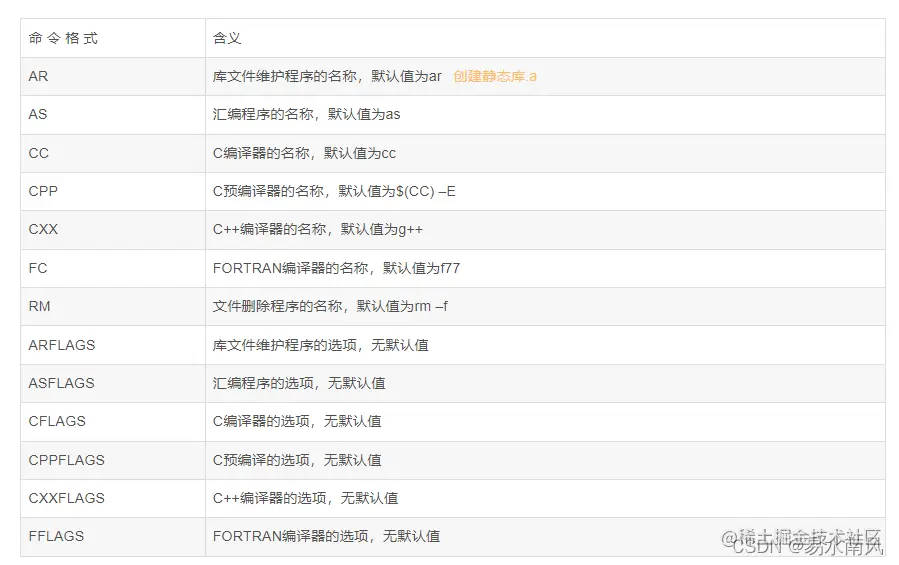Screen dimensions: 899x565
Task: Click 'C编译器的选项，无默认值' text
Action: click(297, 422)
